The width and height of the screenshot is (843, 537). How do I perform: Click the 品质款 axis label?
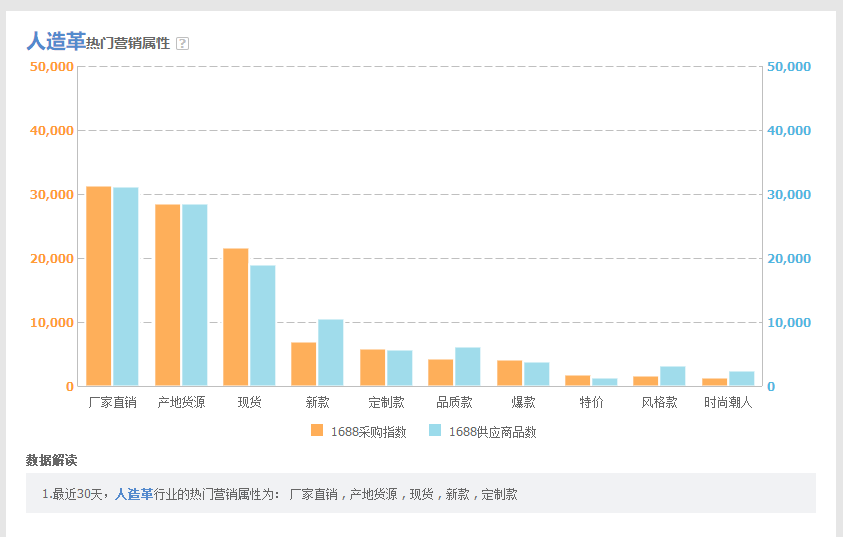[454, 402]
